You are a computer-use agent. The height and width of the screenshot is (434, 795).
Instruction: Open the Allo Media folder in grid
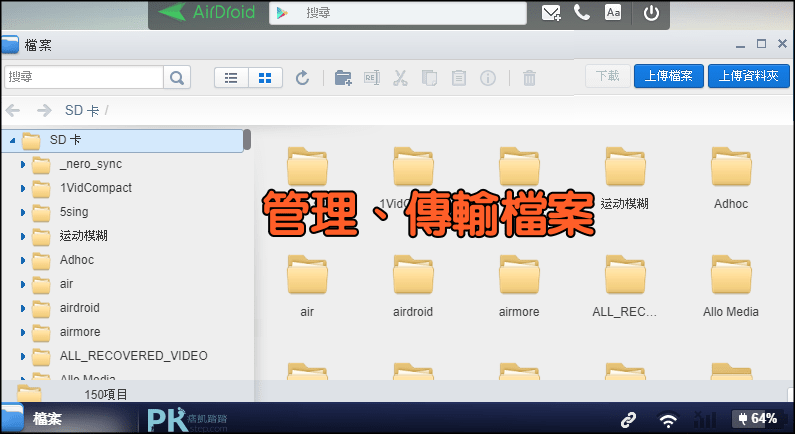(731, 275)
